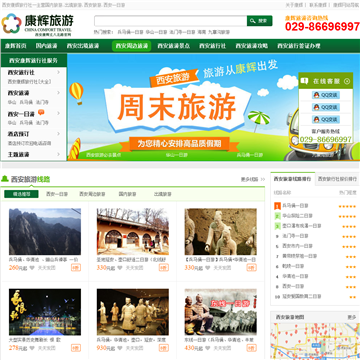The height and width of the screenshot is (360, 360).
Task: Open 国内旅游 in the green nav bar
Action: 46,46
